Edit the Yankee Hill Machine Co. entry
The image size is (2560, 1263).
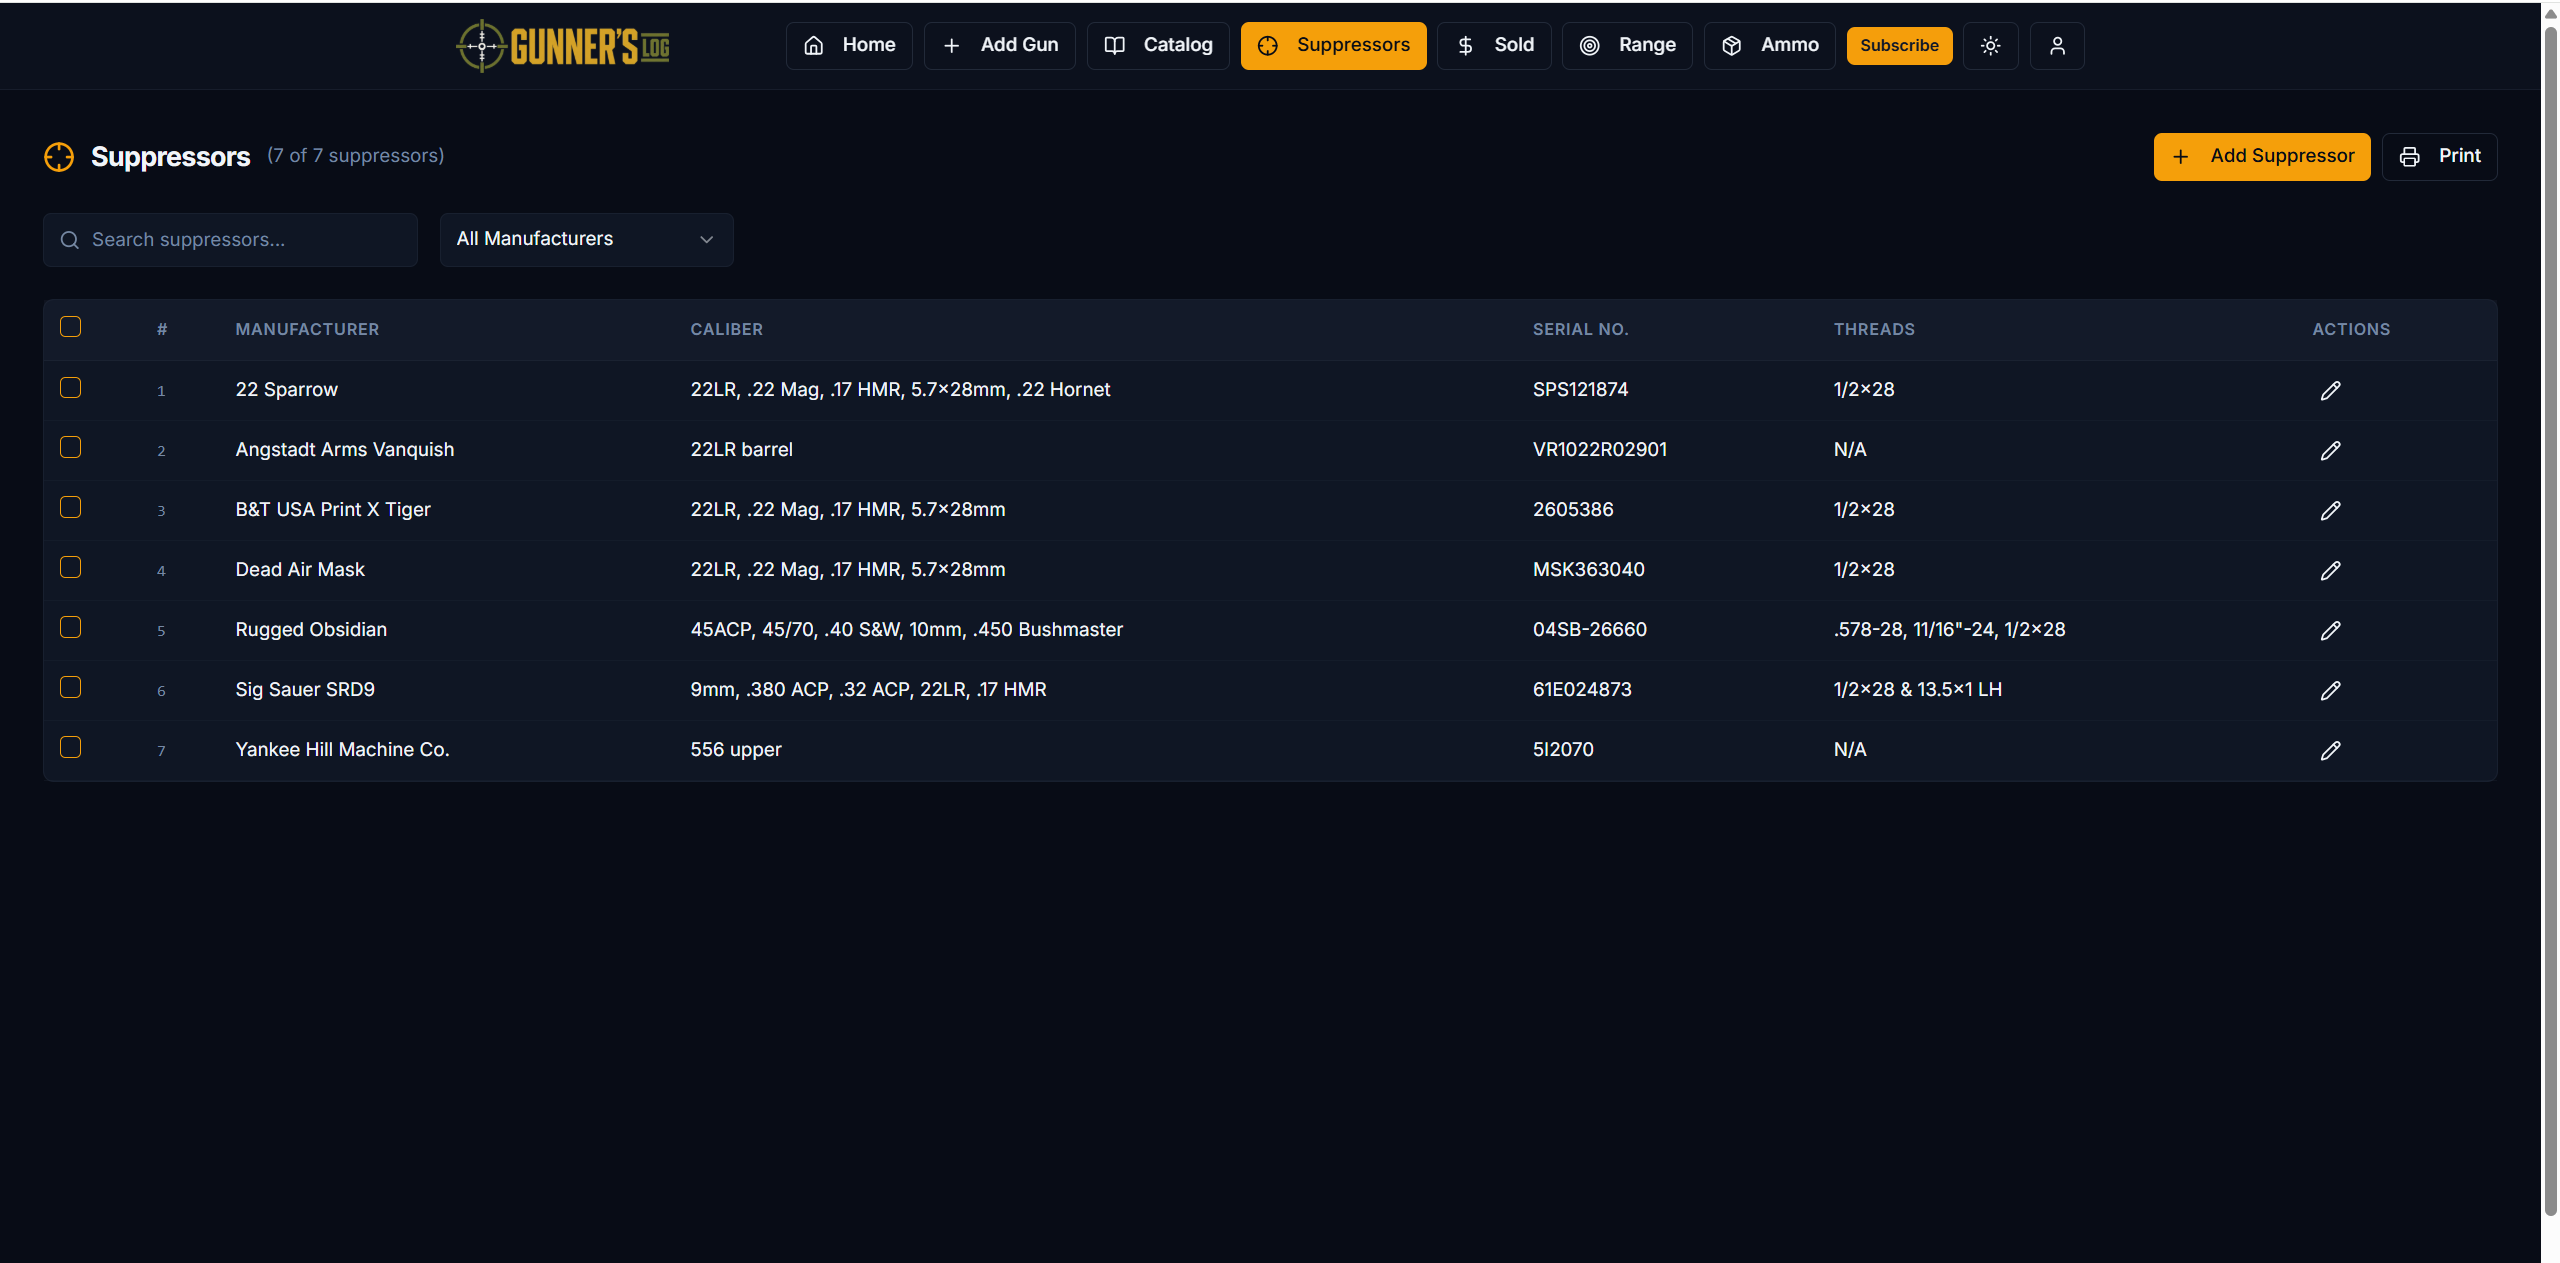[x=2330, y=750]
